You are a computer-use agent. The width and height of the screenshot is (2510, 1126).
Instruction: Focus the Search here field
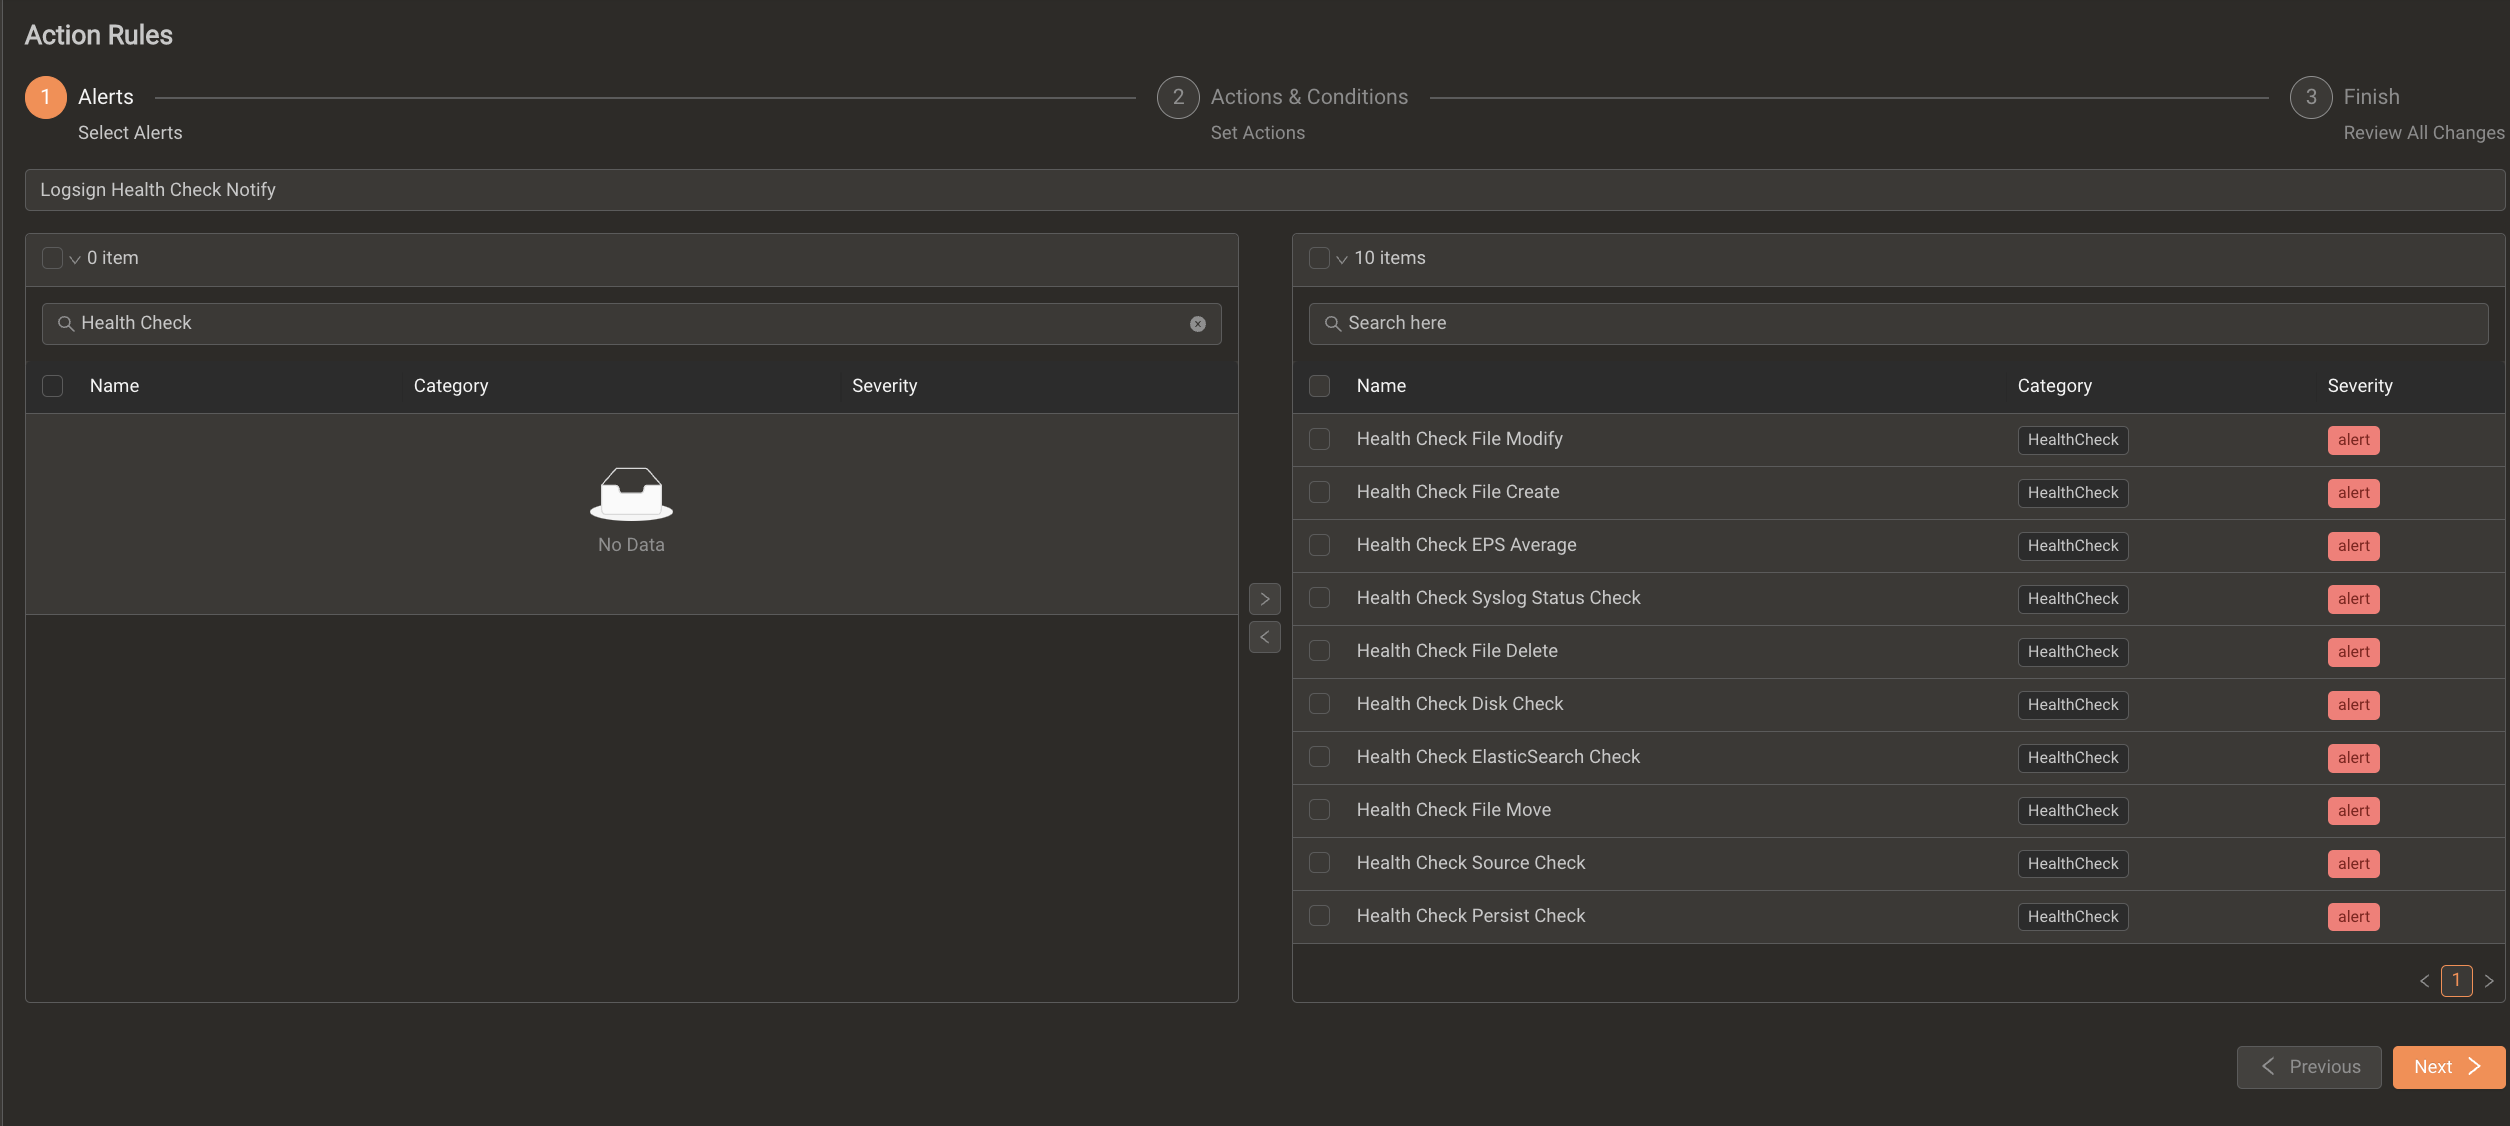(x=1898, y=324)
